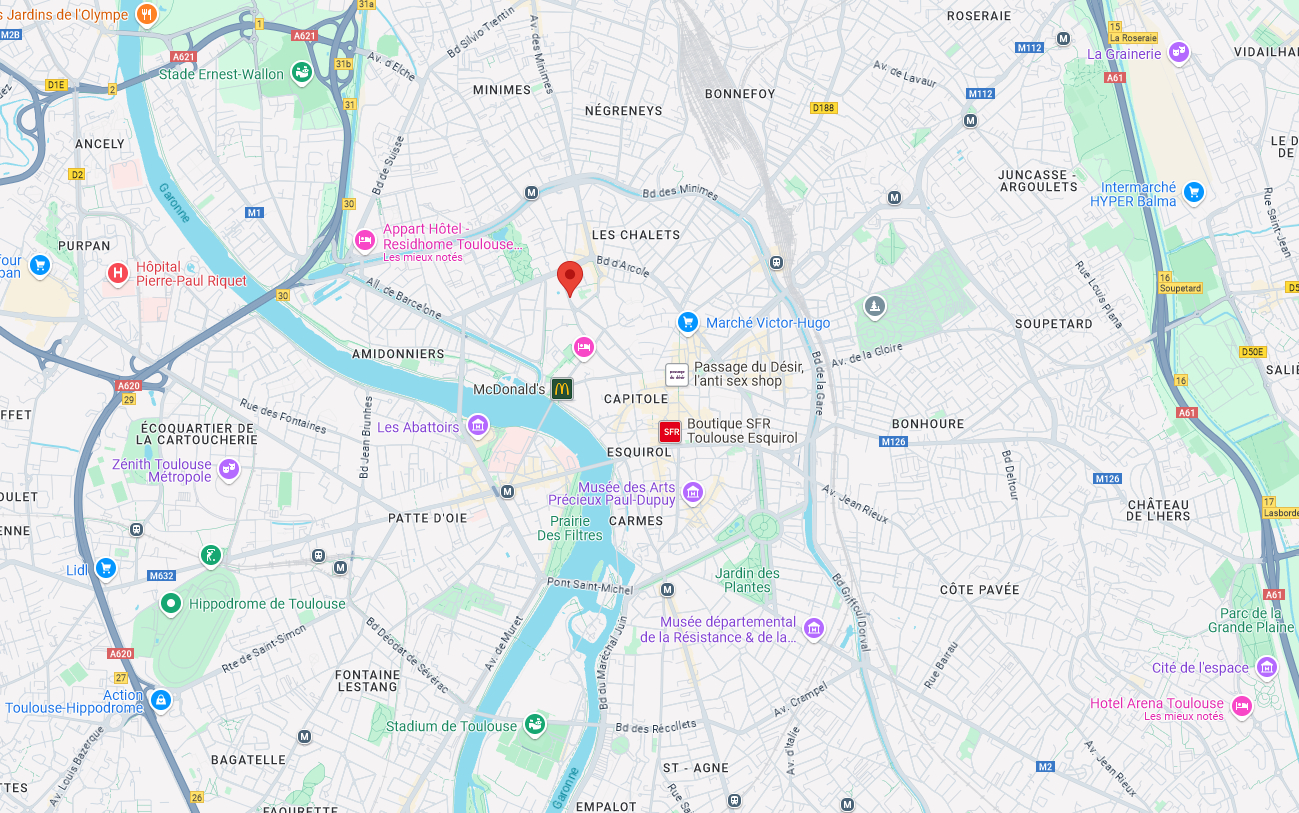Screen dimensions: 1299x813
Task: Open La Grainerie venue icon
Action: pos(1179,52)
